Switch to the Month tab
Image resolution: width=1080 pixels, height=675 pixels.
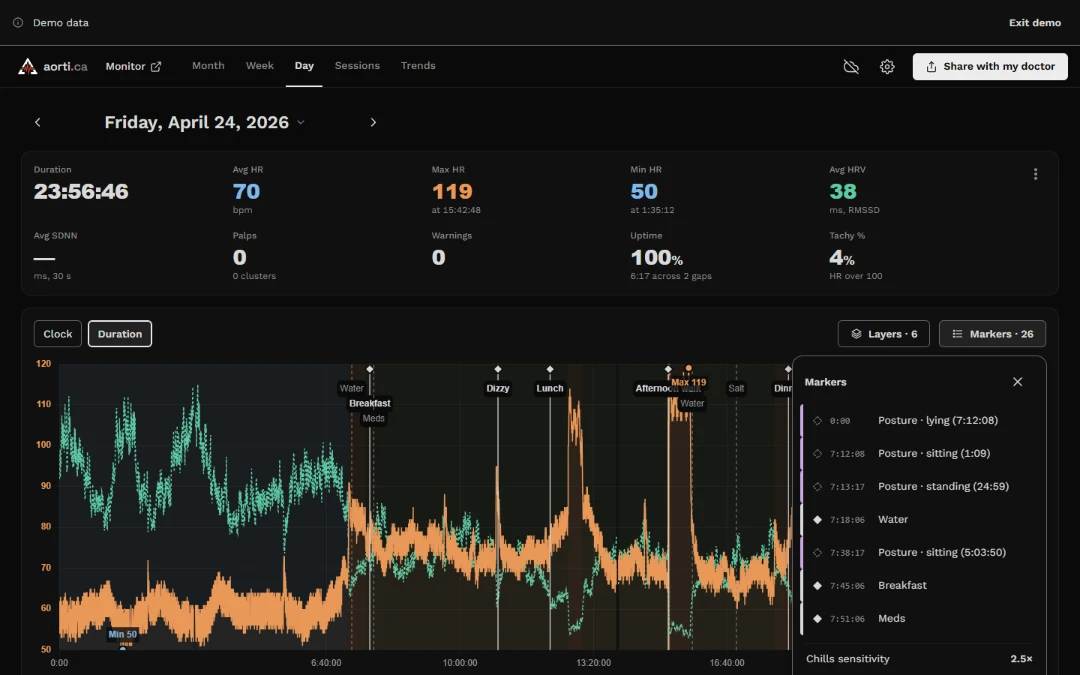(x=208, y=65)
